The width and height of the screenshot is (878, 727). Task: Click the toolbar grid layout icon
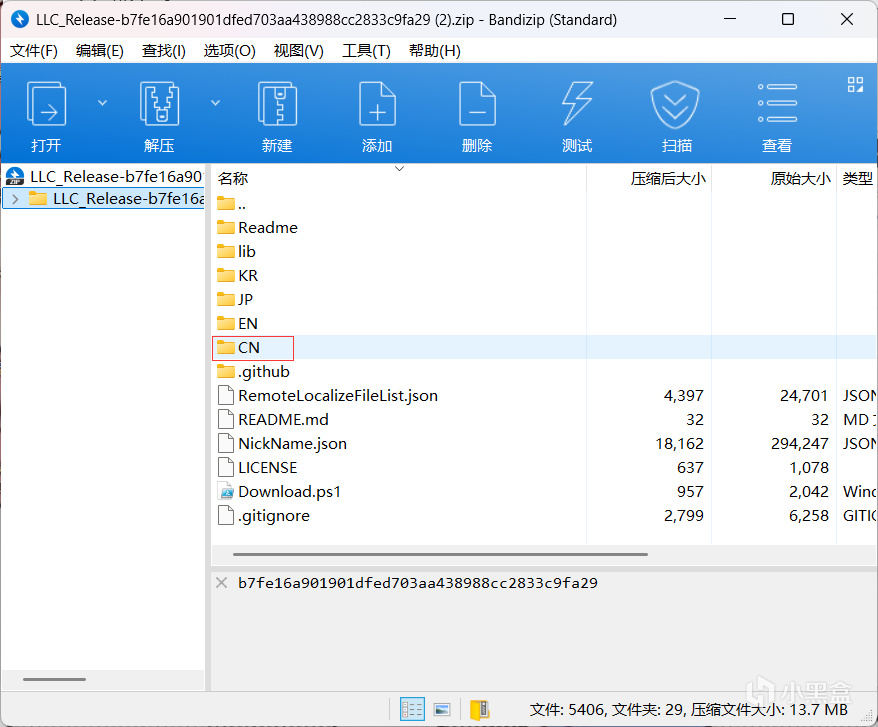click(855, 85)
